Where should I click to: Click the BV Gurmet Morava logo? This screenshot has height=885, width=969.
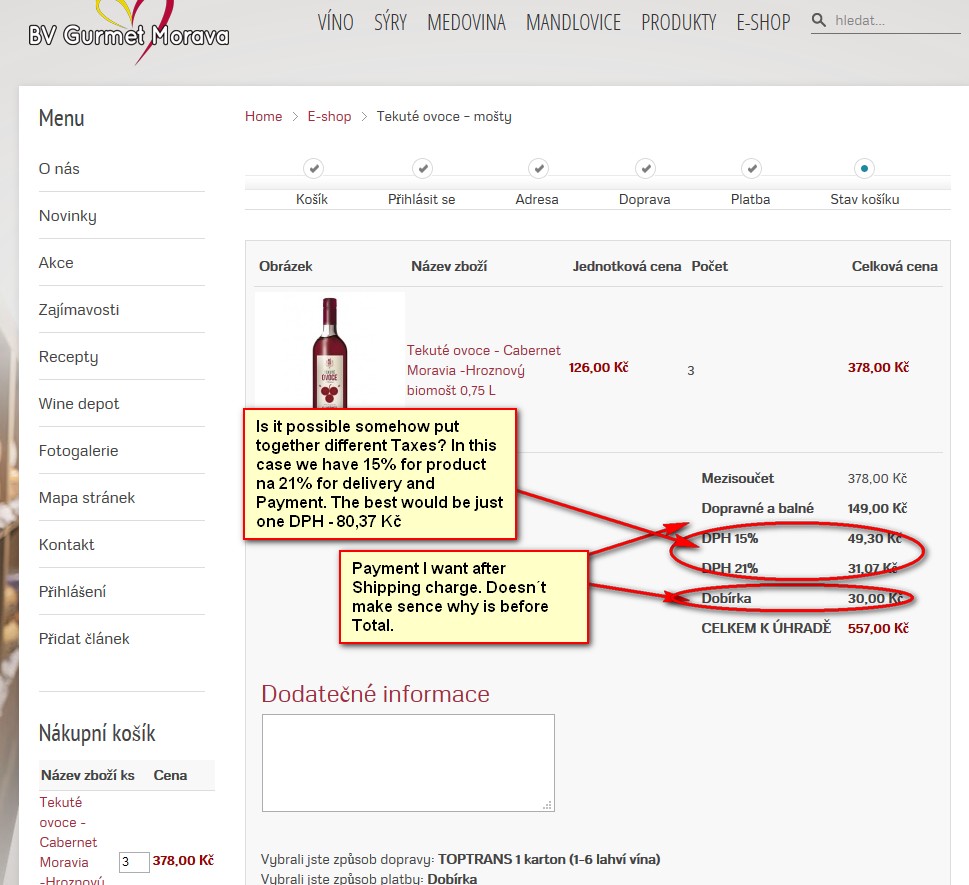click(x=129, y=32)
